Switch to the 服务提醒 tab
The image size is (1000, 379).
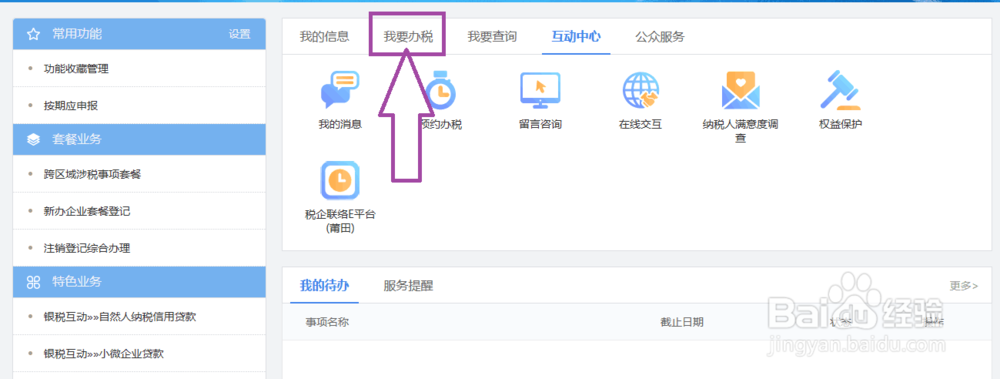[x=408, y=285]
